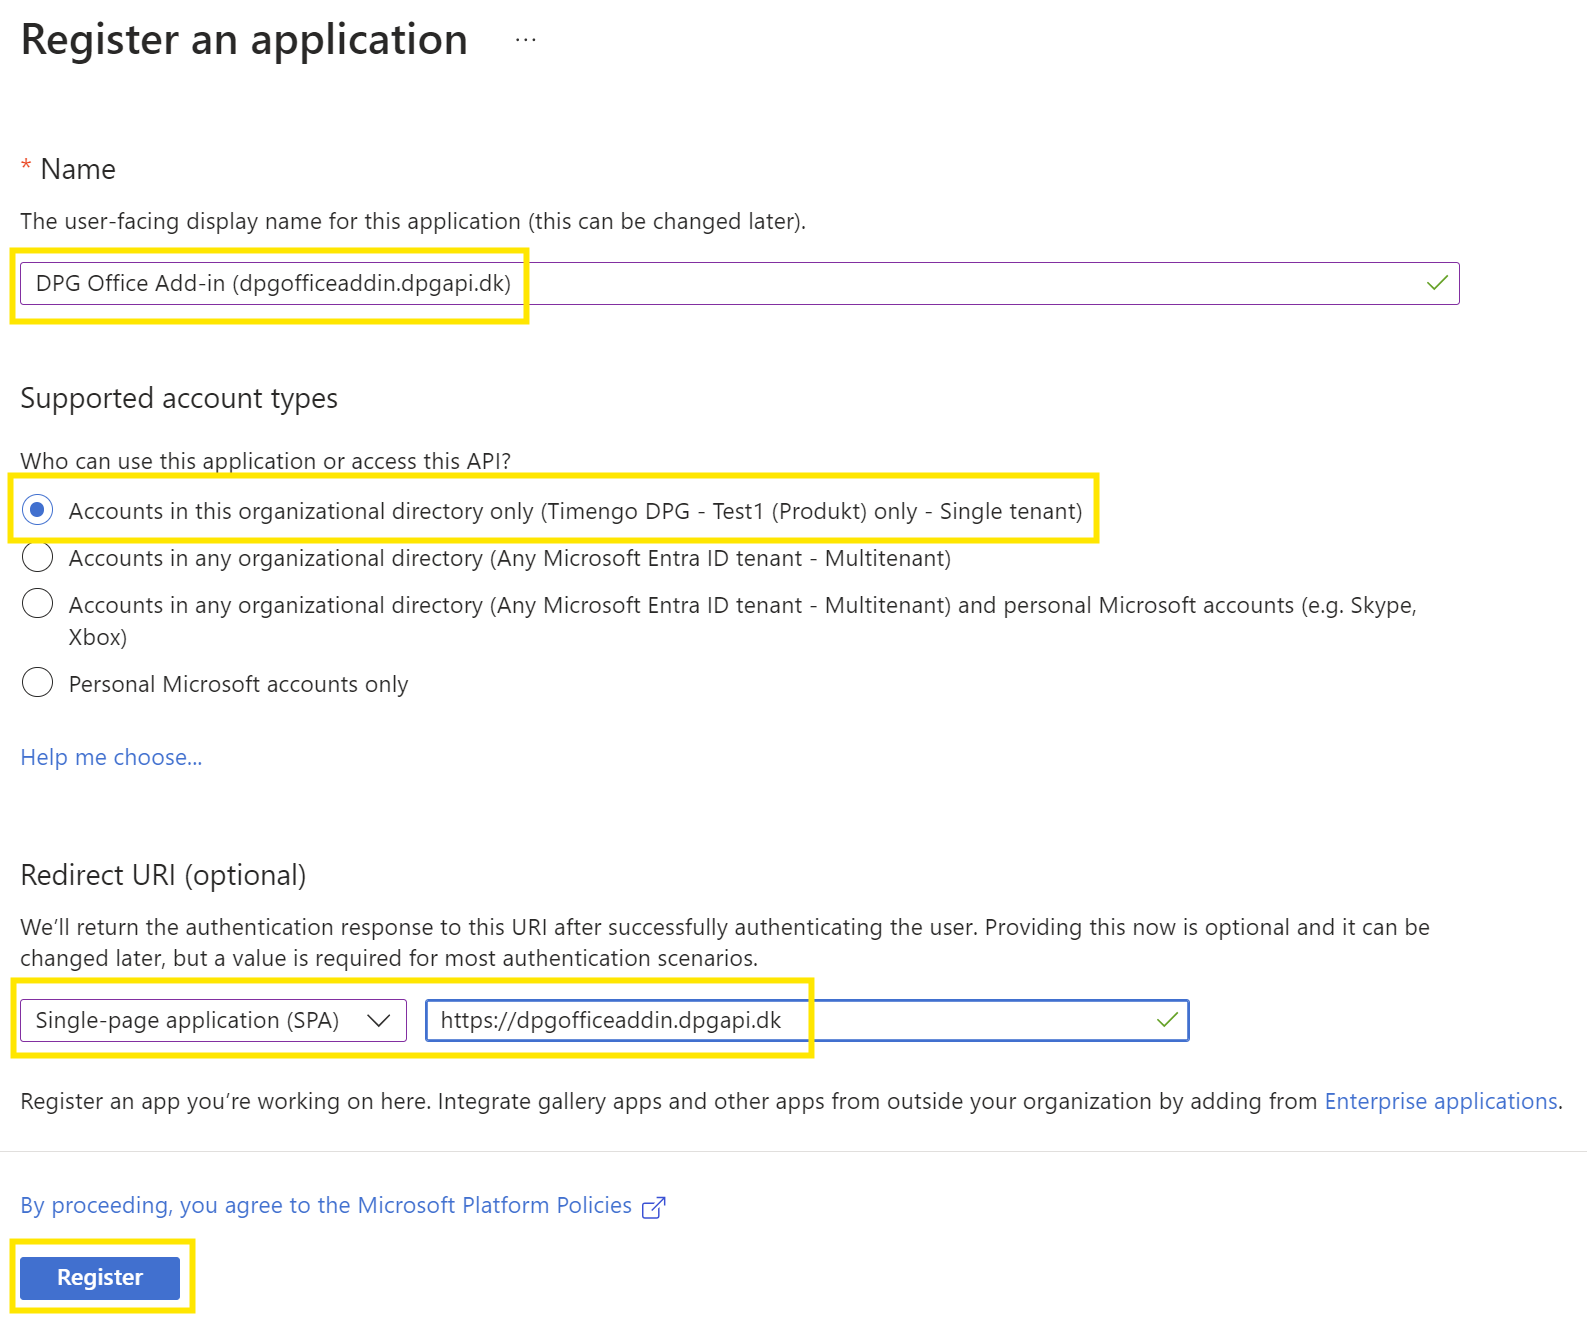Choose the Multitenant-only Entra ID accounts option
Image resolution: width=1587 pixels, height=1321 pixels.
point(38,557)
